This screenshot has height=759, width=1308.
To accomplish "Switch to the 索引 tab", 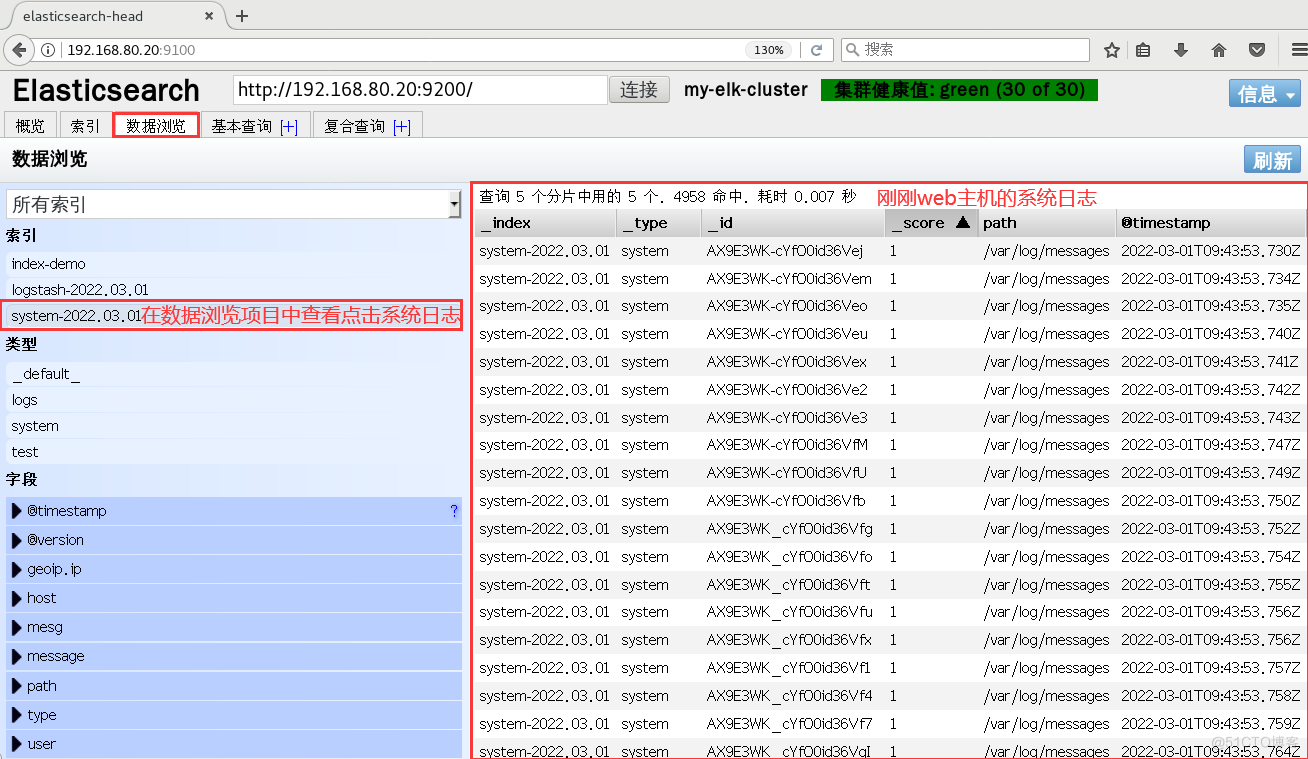I will point(85,126).
